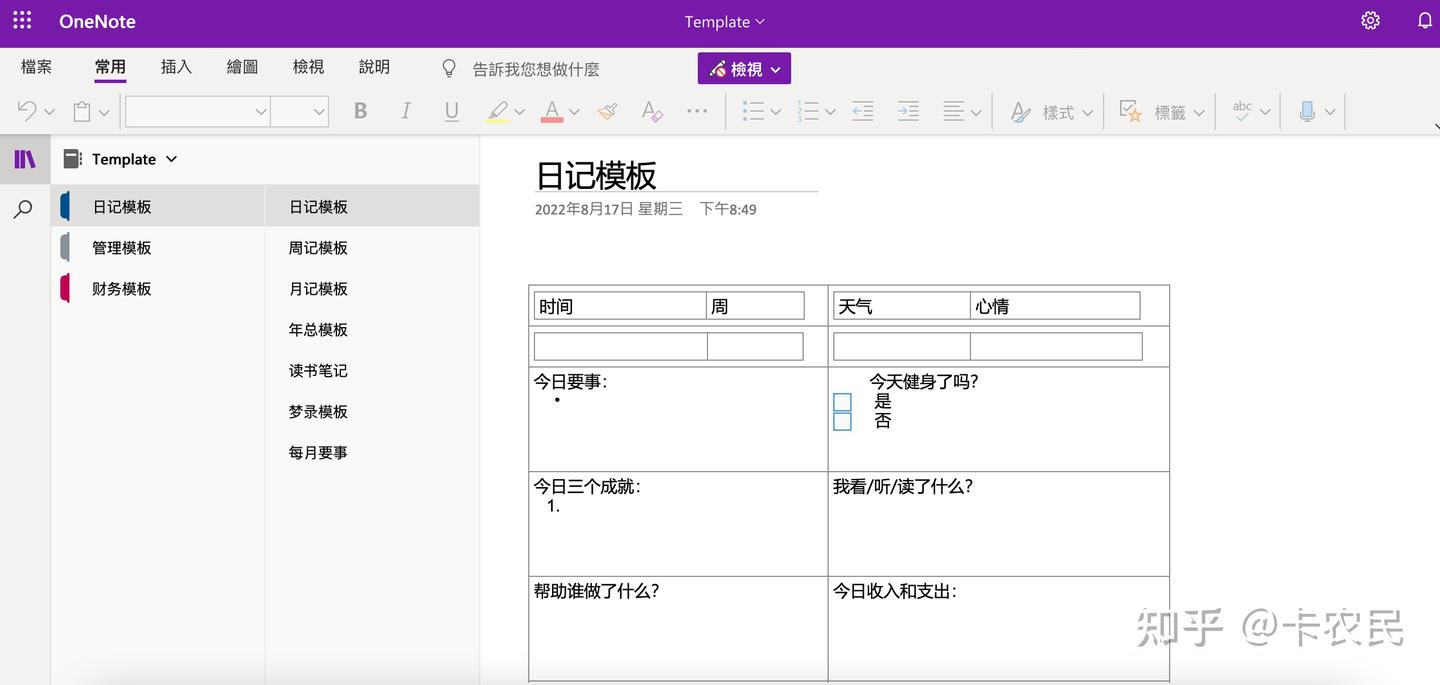Click the empty cell below 时间
The image size is (1440, 685).
620,346
